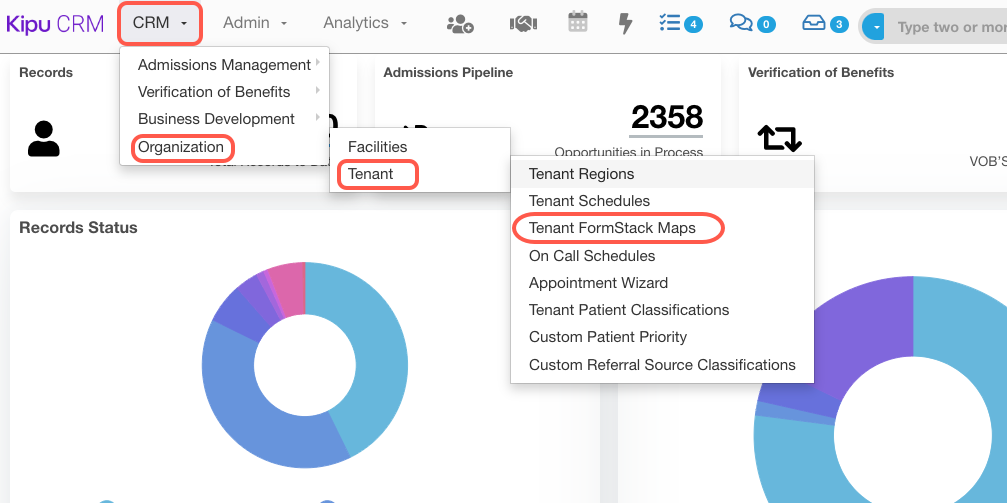Focus the top search input field

(950, 27)
